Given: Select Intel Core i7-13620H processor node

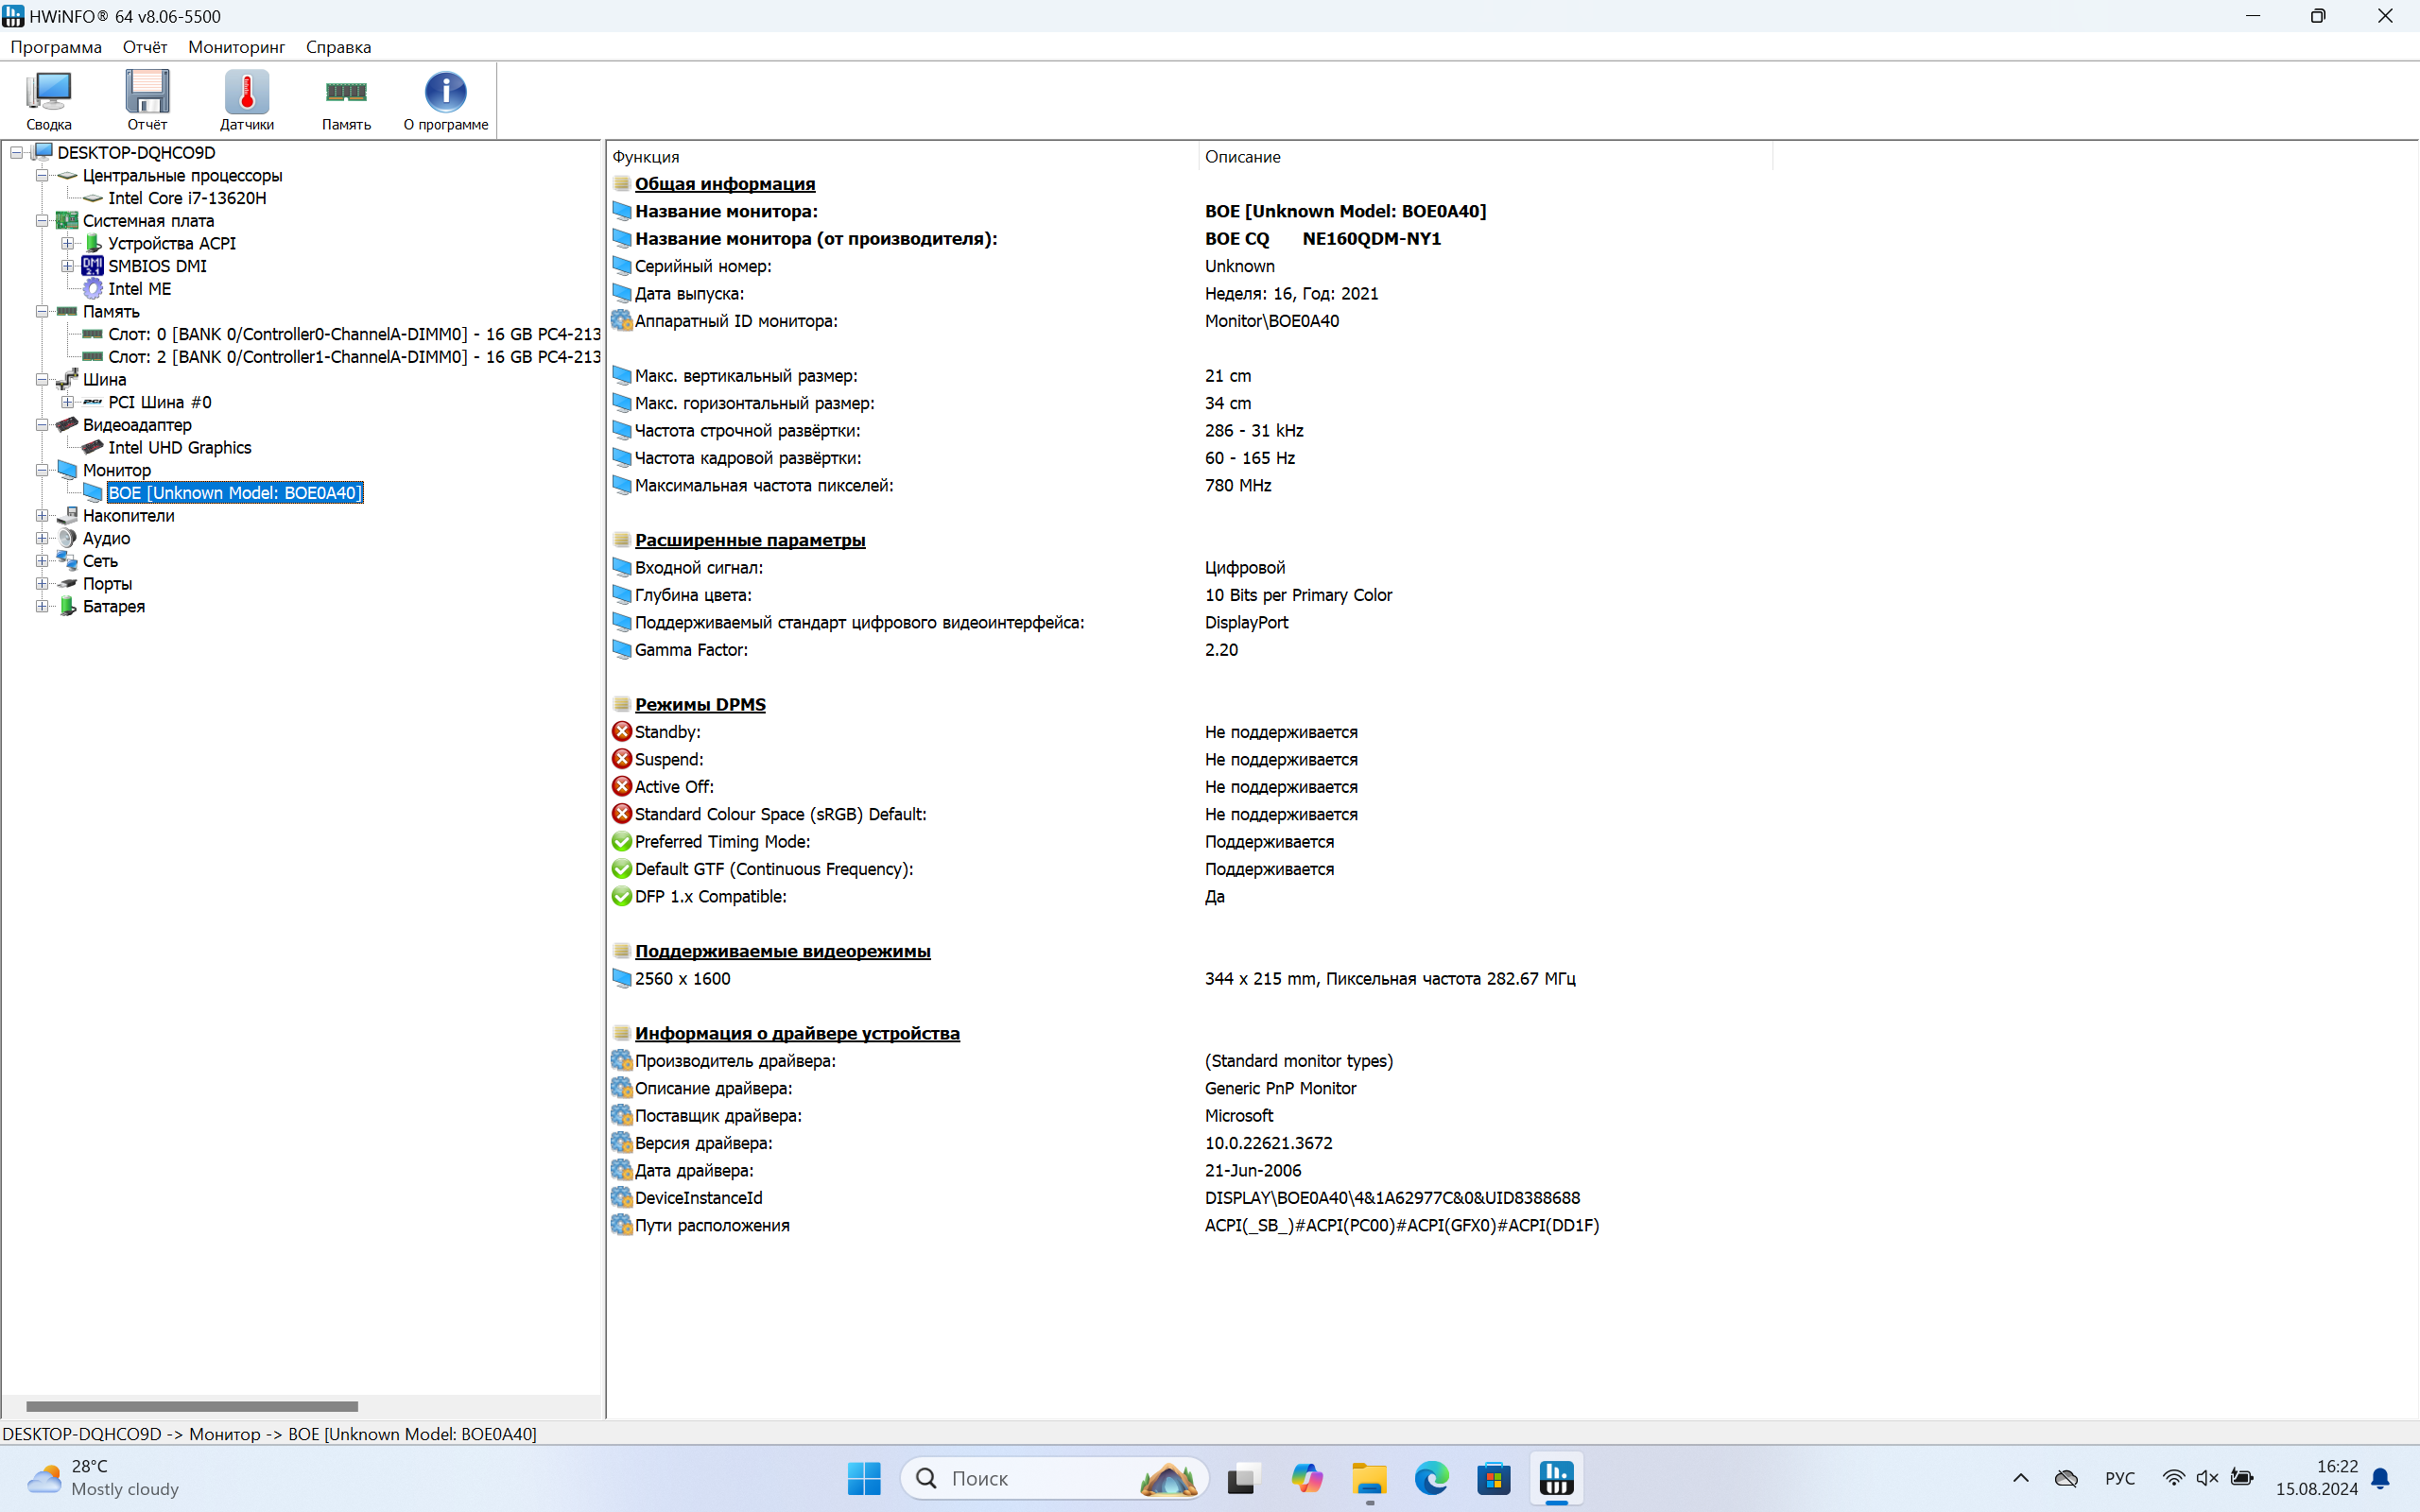Looking at the screenshot, I should pos(187,198).
